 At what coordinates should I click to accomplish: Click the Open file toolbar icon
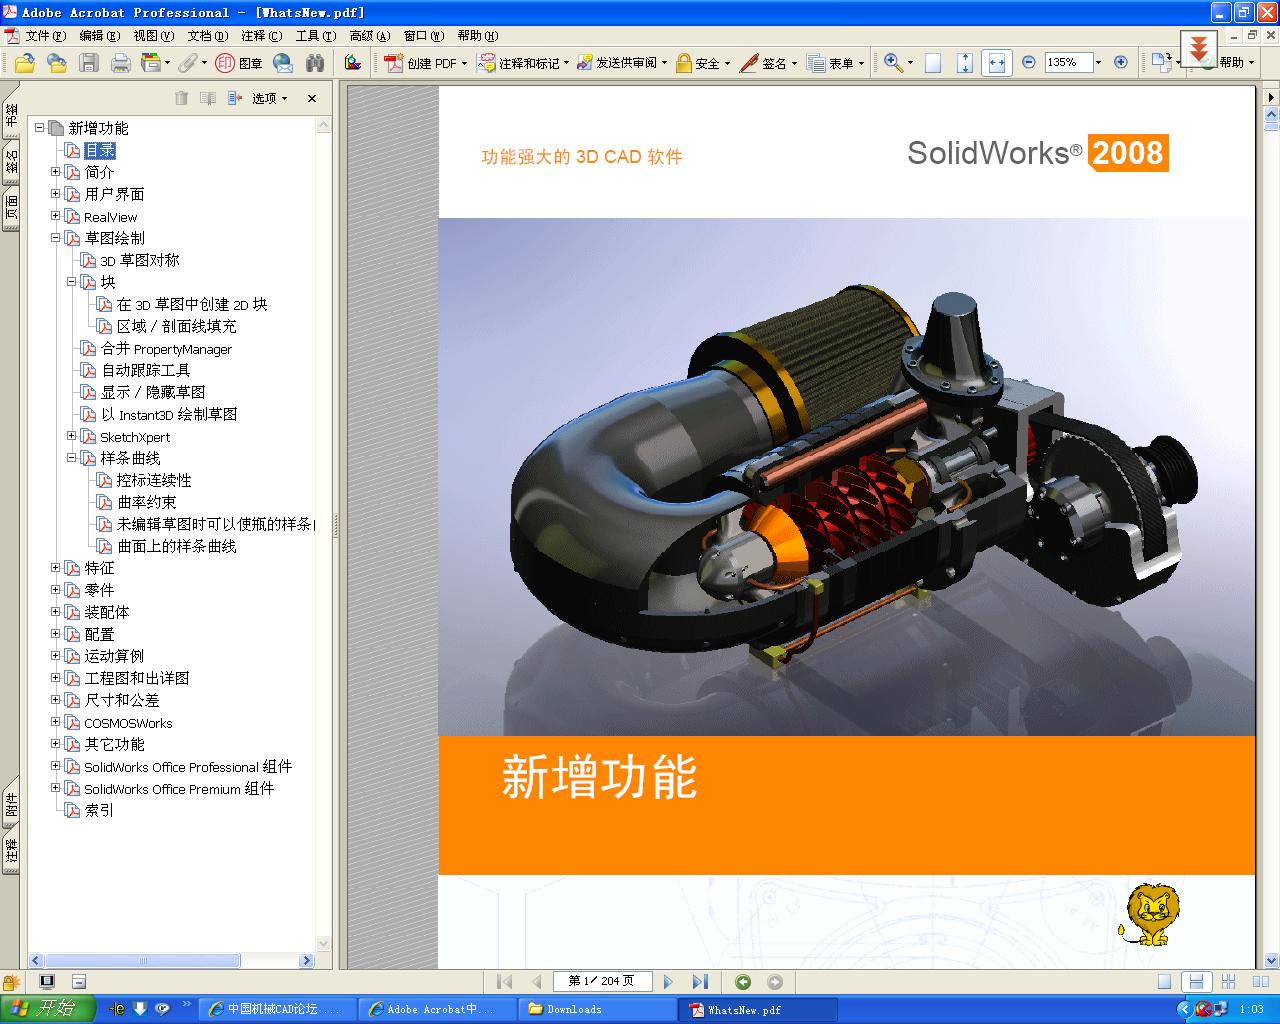[x=25, y=63]
